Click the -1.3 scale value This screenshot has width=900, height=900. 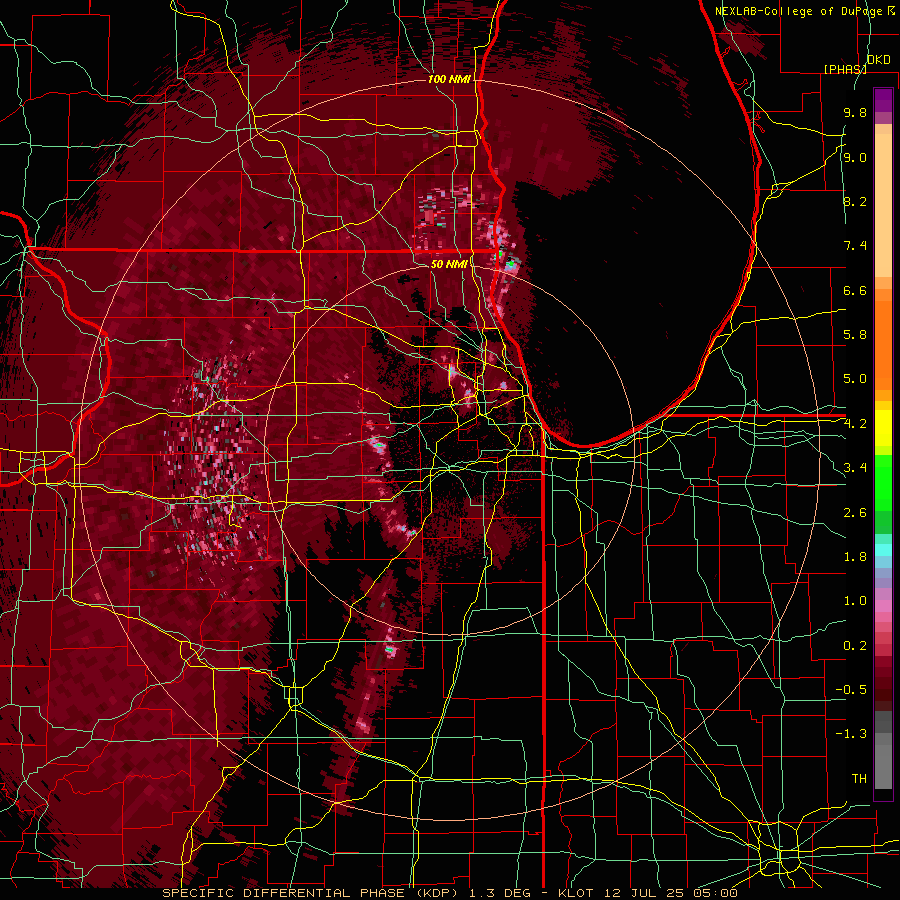click(851, 734)
